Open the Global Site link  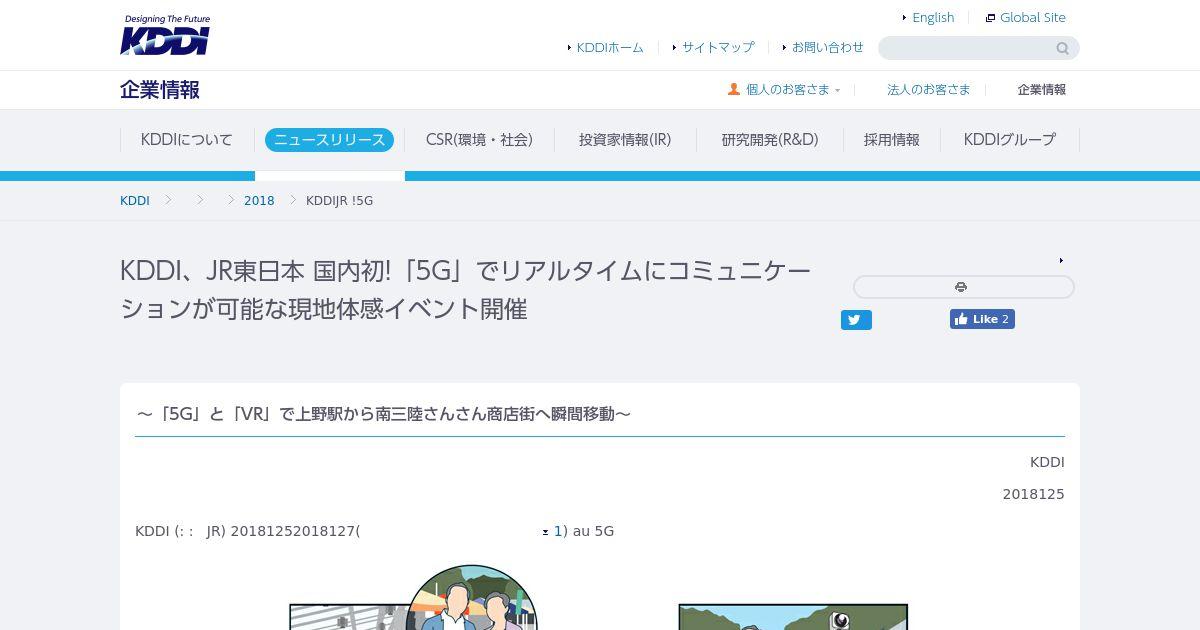point(1032,17)
